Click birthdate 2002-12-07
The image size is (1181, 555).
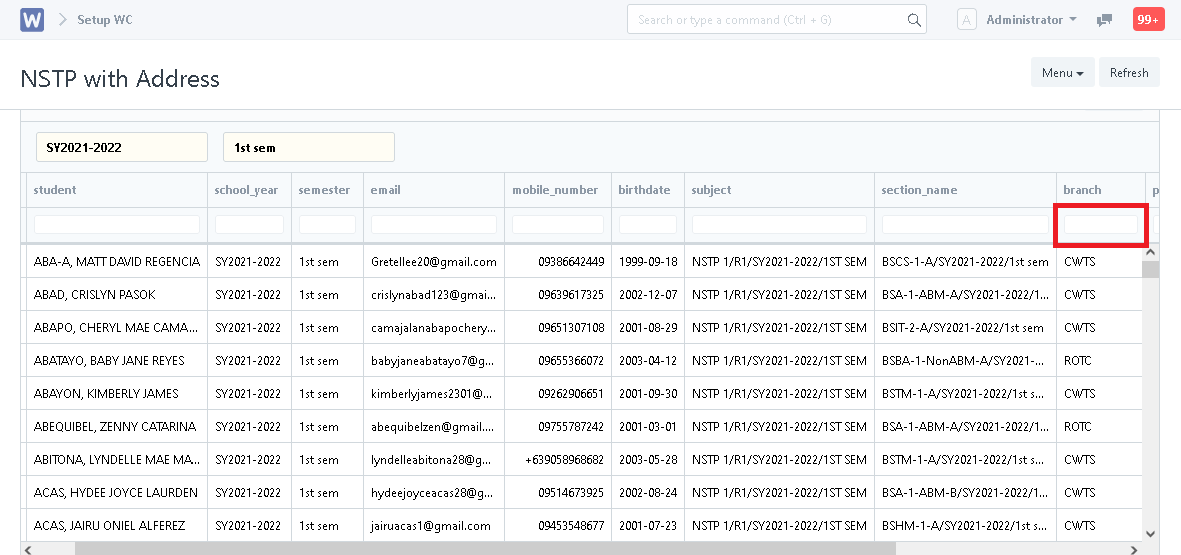pyautogui.click(x=648, y=294)
